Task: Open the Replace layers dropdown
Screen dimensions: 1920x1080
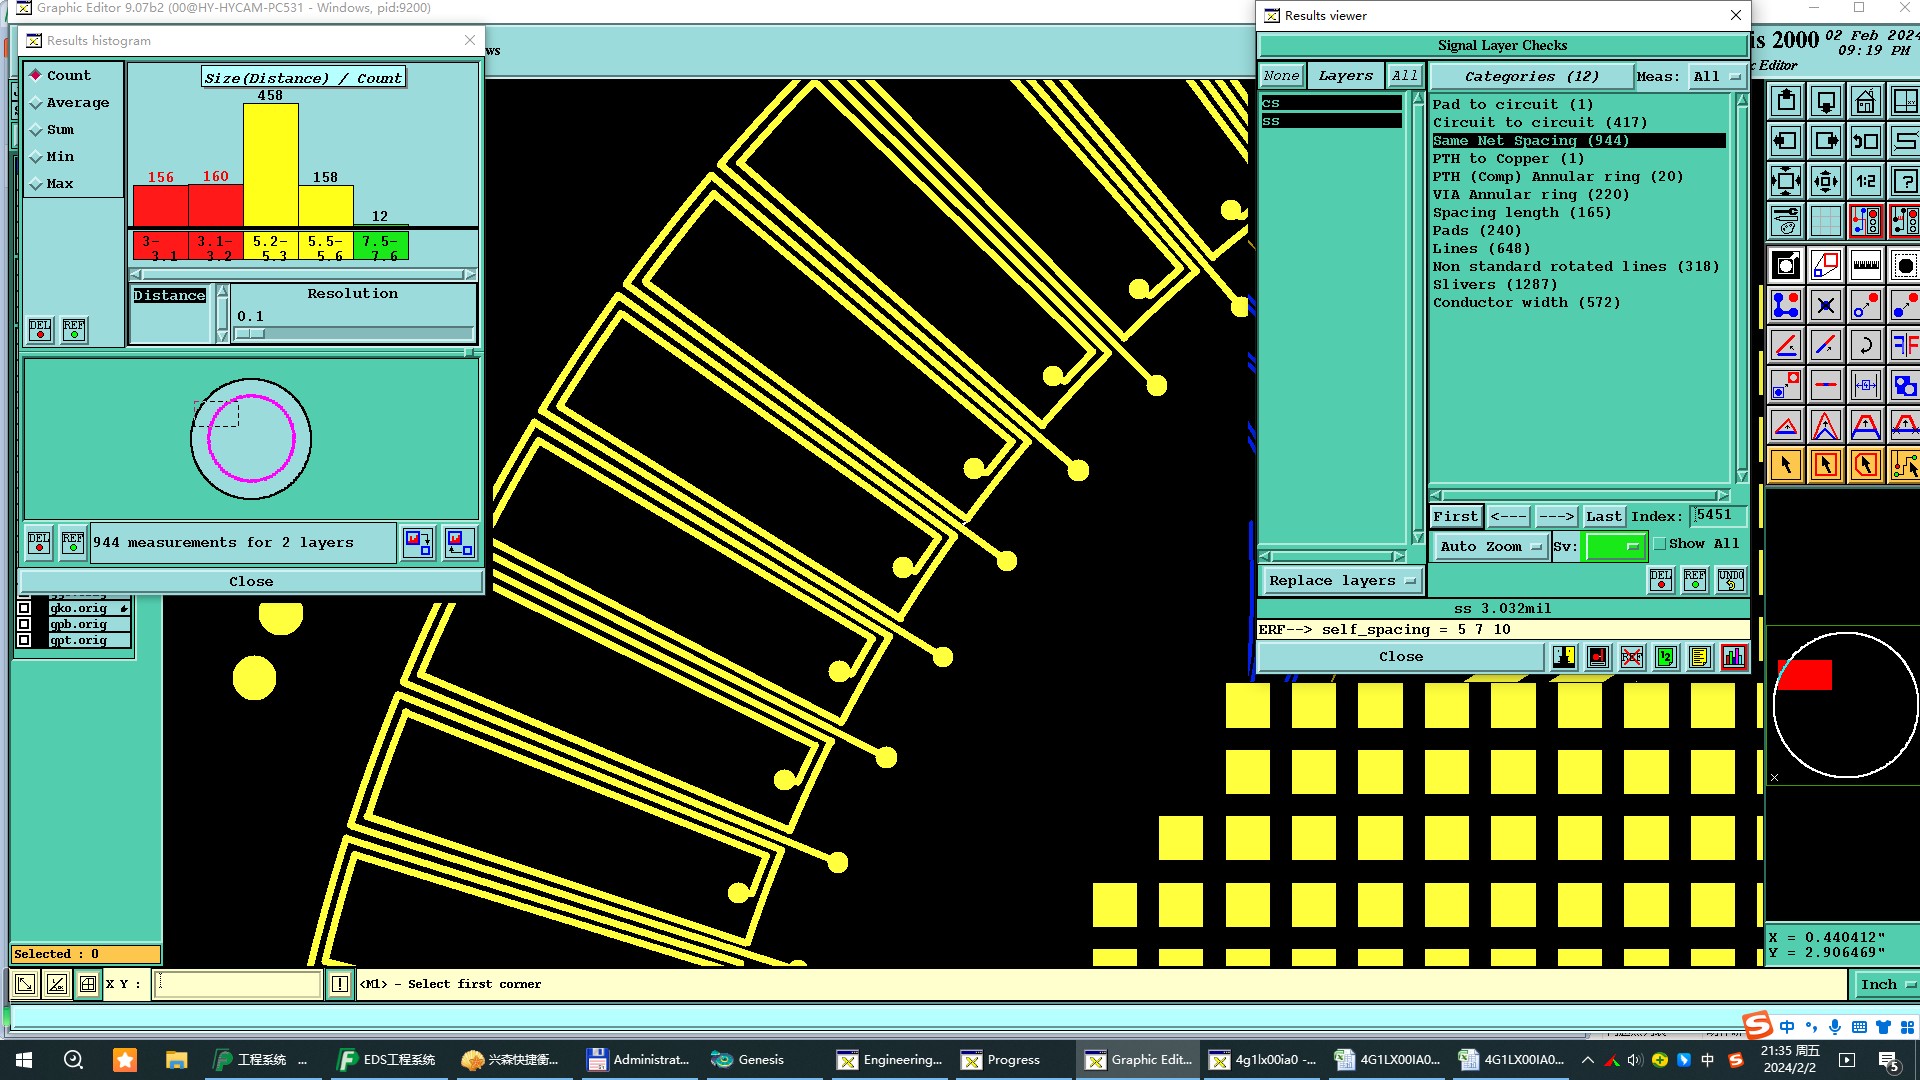Action: [1341, 581]
